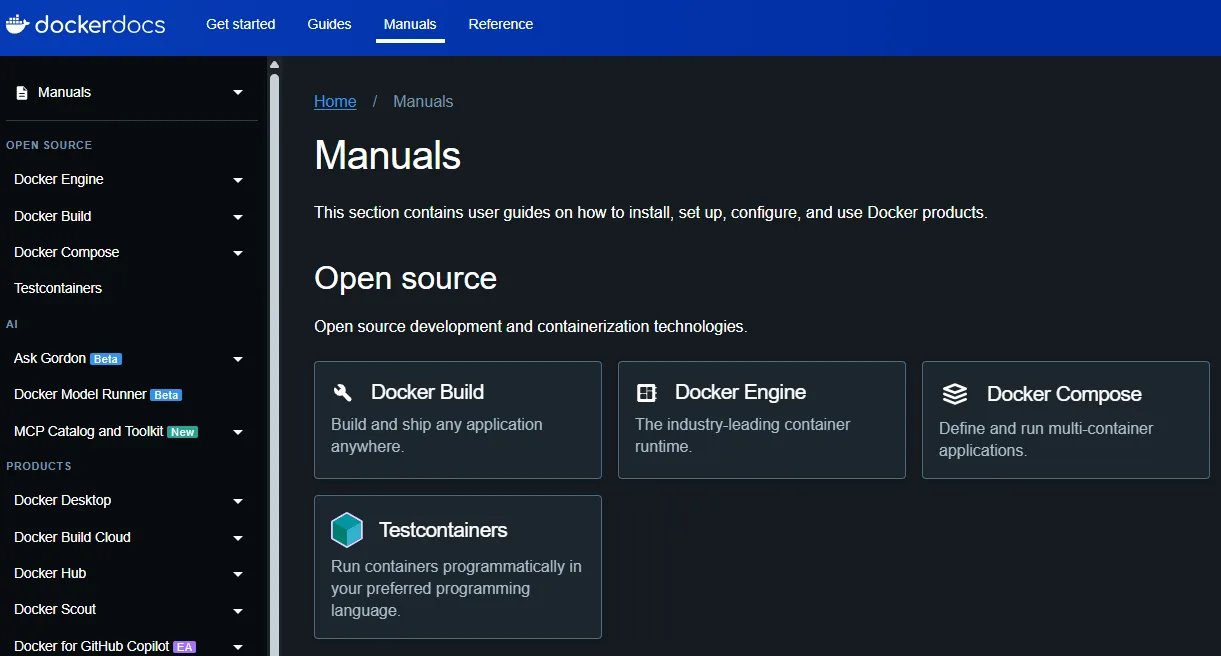Open Docker Hub in the sidebar
The height and width of the screenshot is (656, 1221).
click(x=50, y=573)
